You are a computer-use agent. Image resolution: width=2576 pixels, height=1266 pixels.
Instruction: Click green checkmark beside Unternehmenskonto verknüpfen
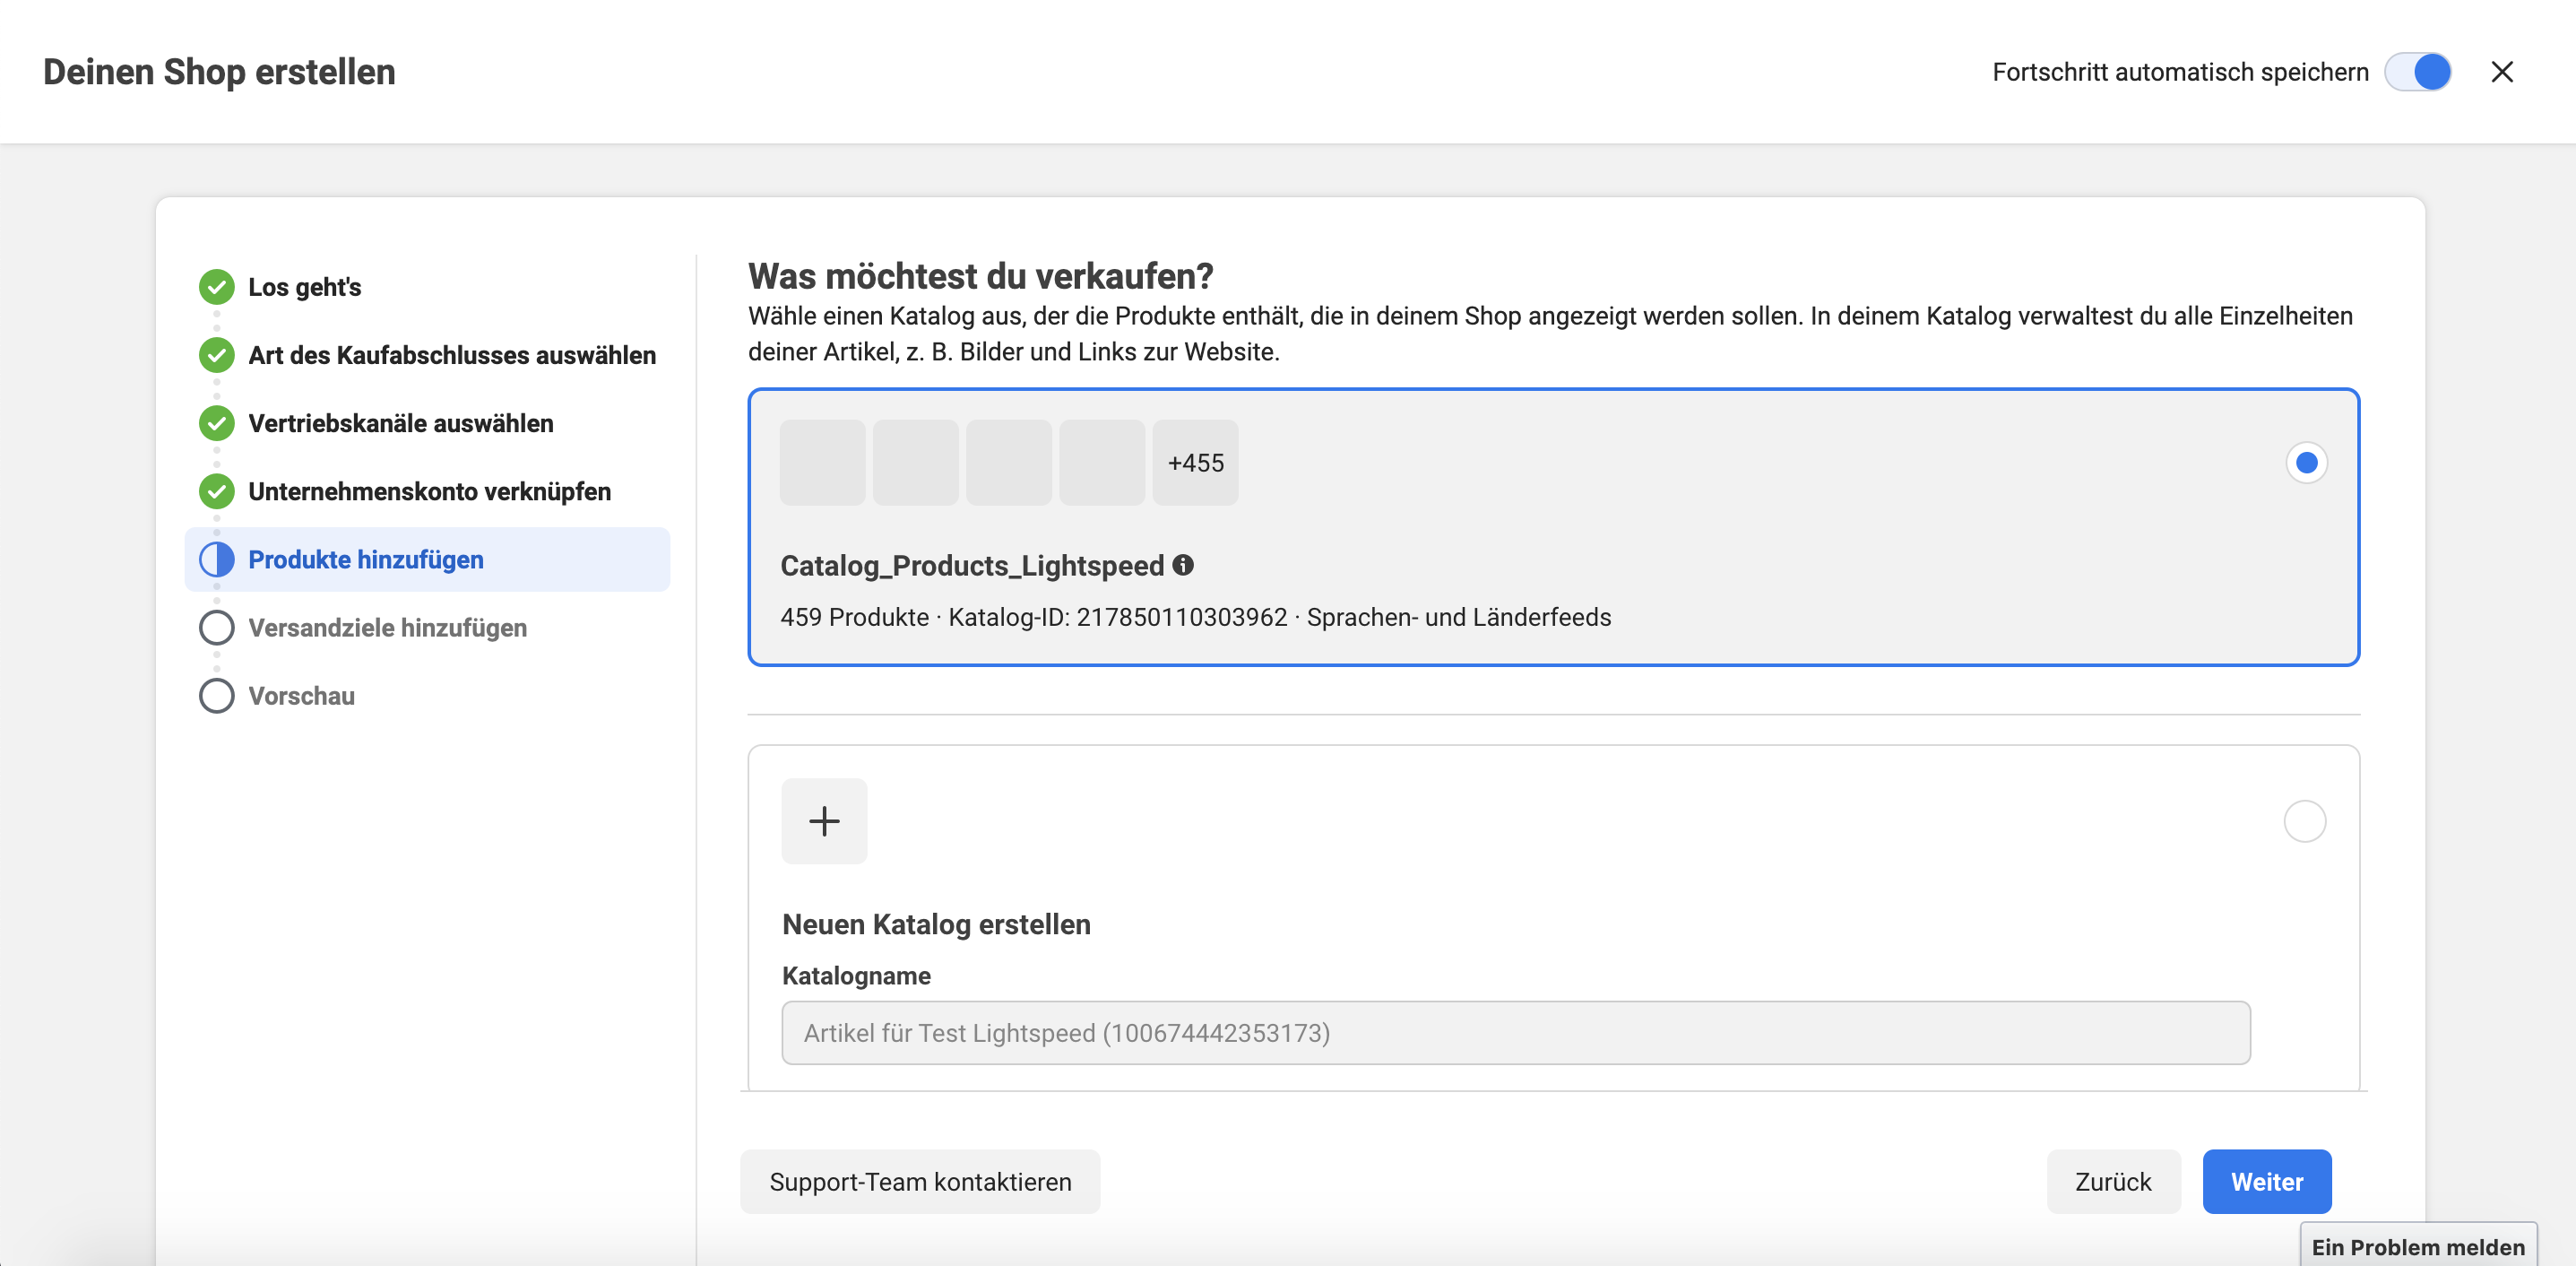216,491
